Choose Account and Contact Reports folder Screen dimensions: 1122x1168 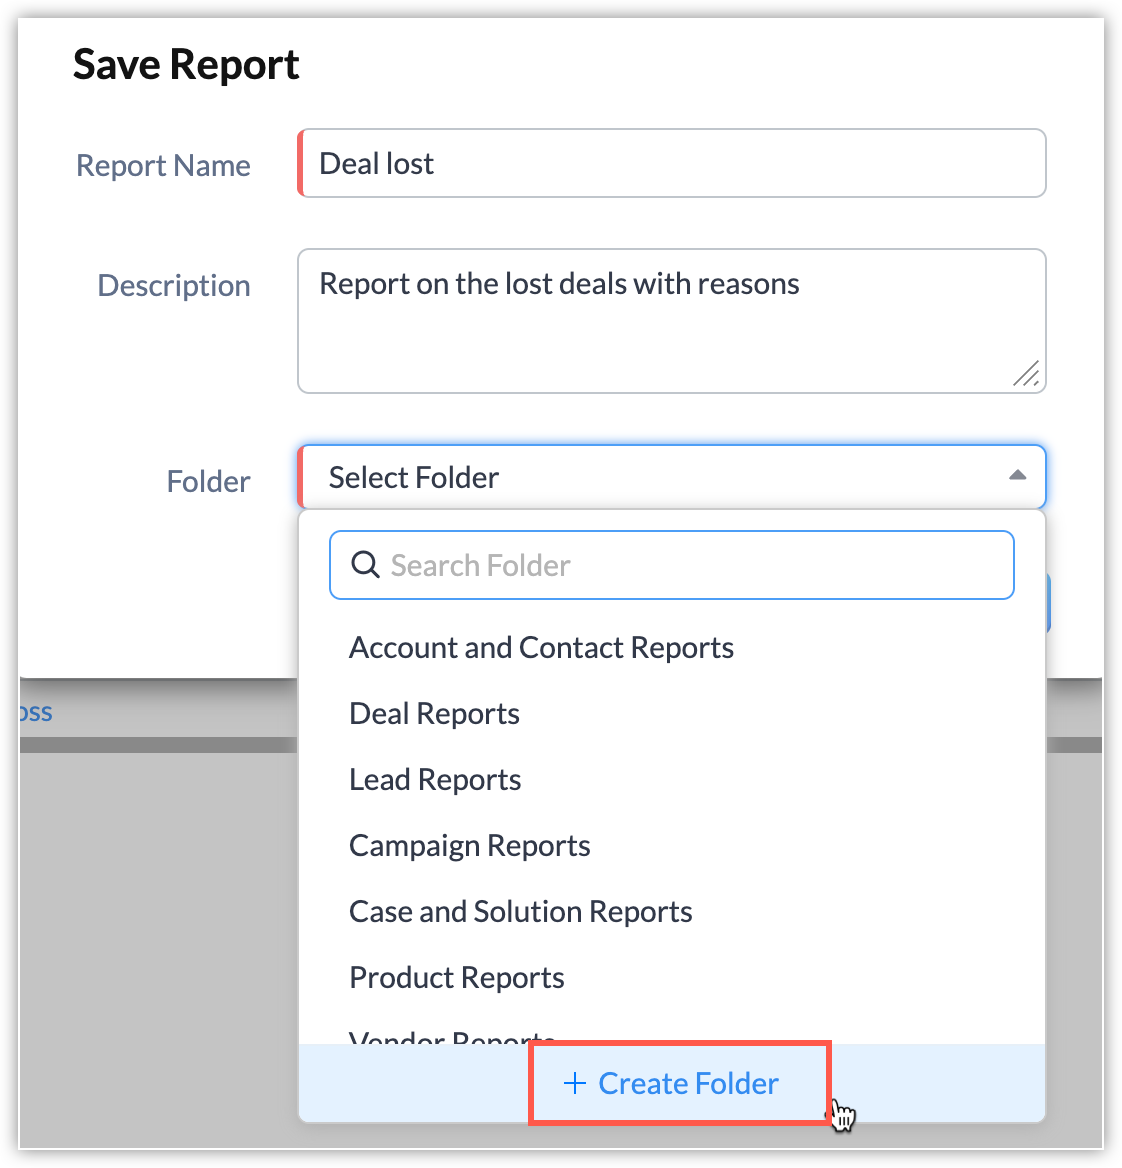(x=541, y=648)
